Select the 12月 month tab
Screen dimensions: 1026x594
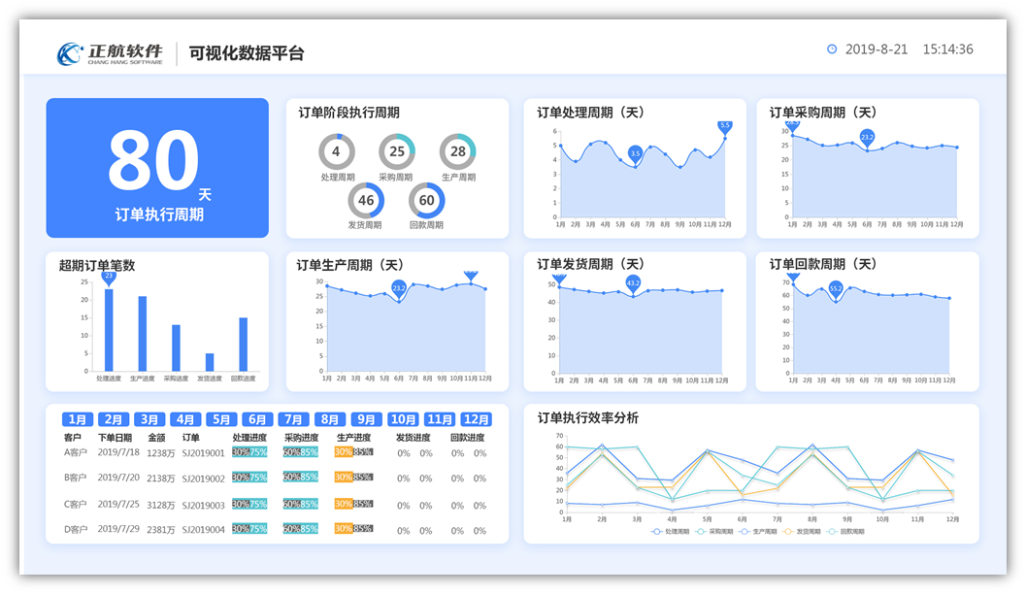pos(475,420)
